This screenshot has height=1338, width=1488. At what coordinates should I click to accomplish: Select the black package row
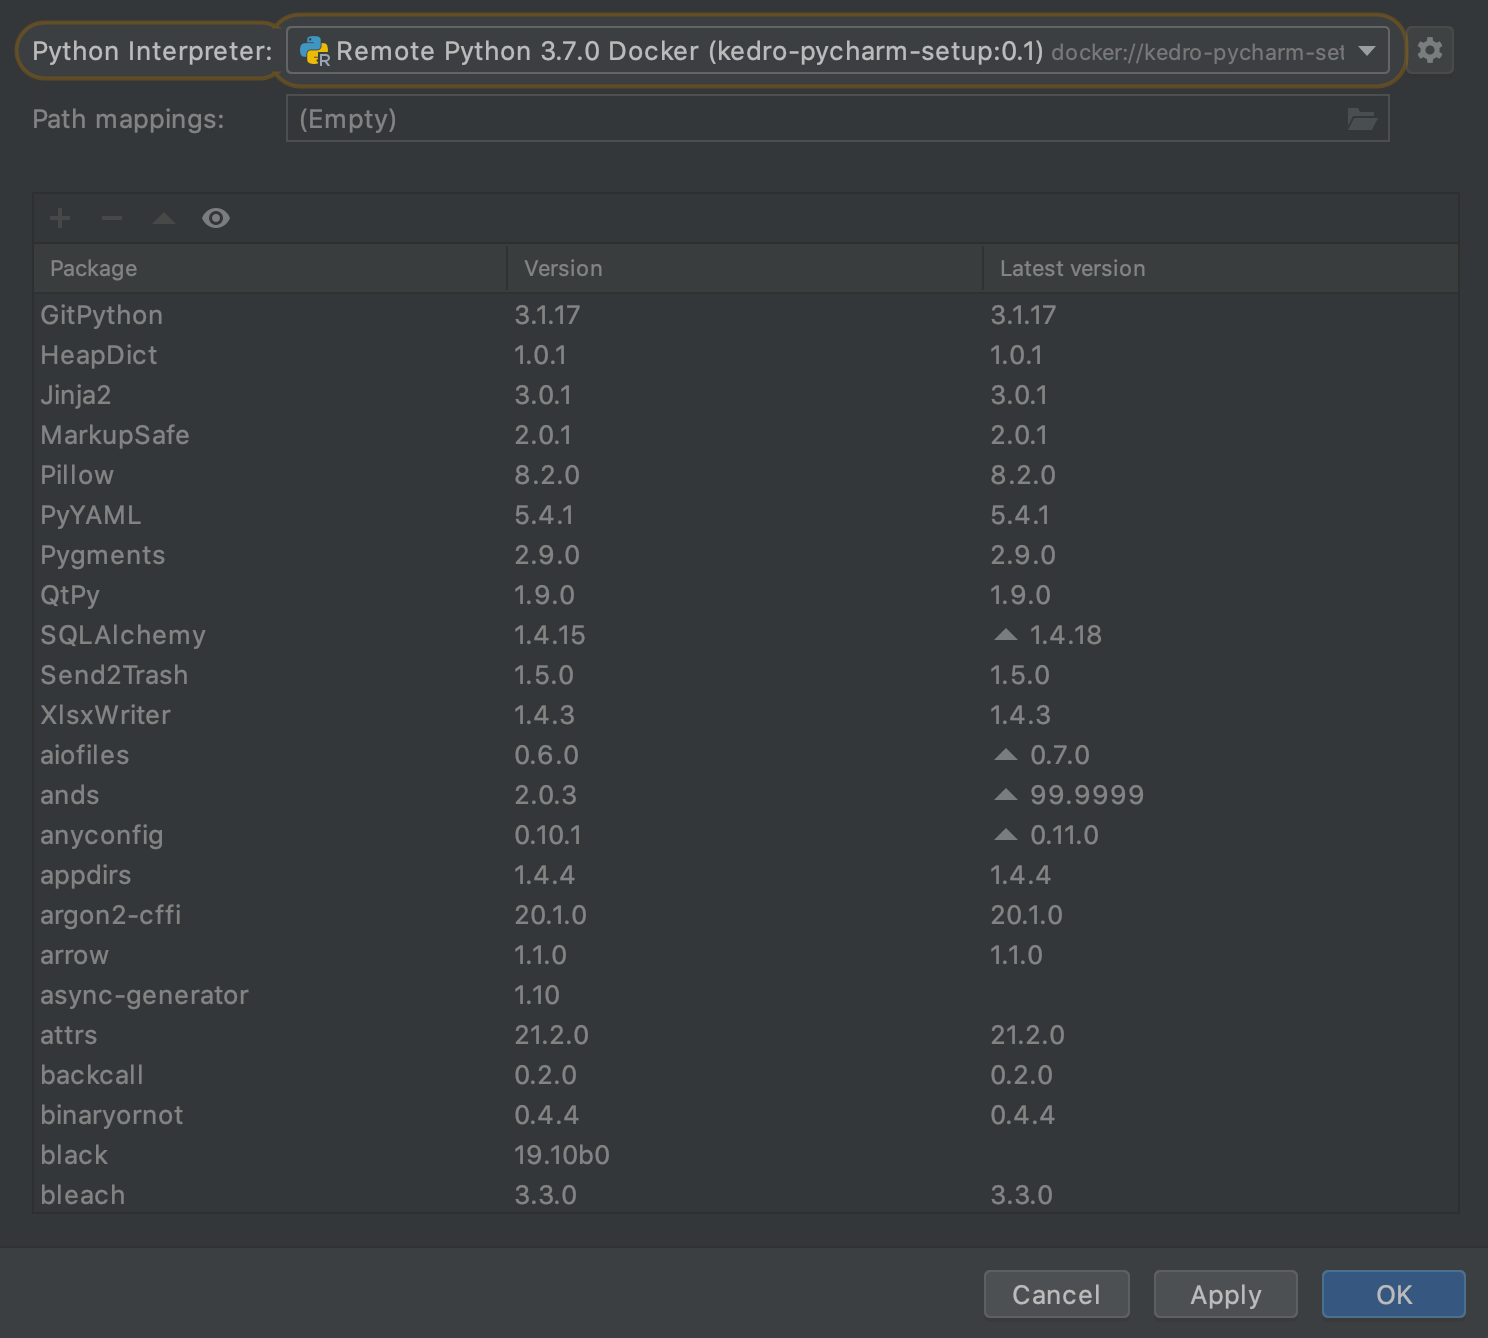74,1155
